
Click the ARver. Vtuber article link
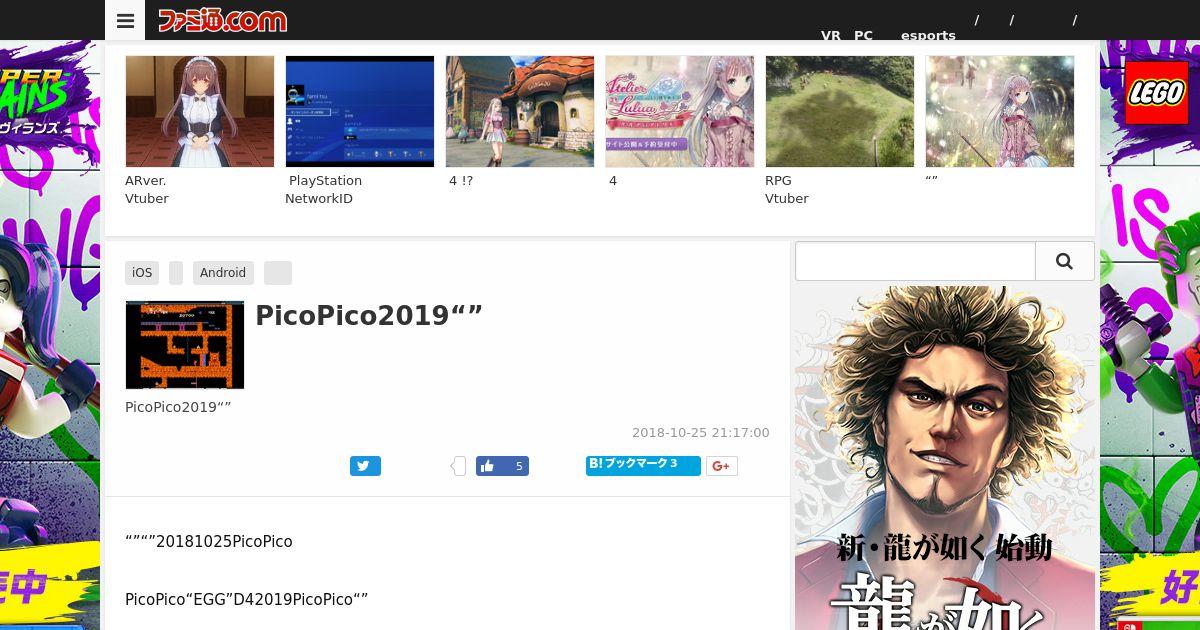[147, 190]
